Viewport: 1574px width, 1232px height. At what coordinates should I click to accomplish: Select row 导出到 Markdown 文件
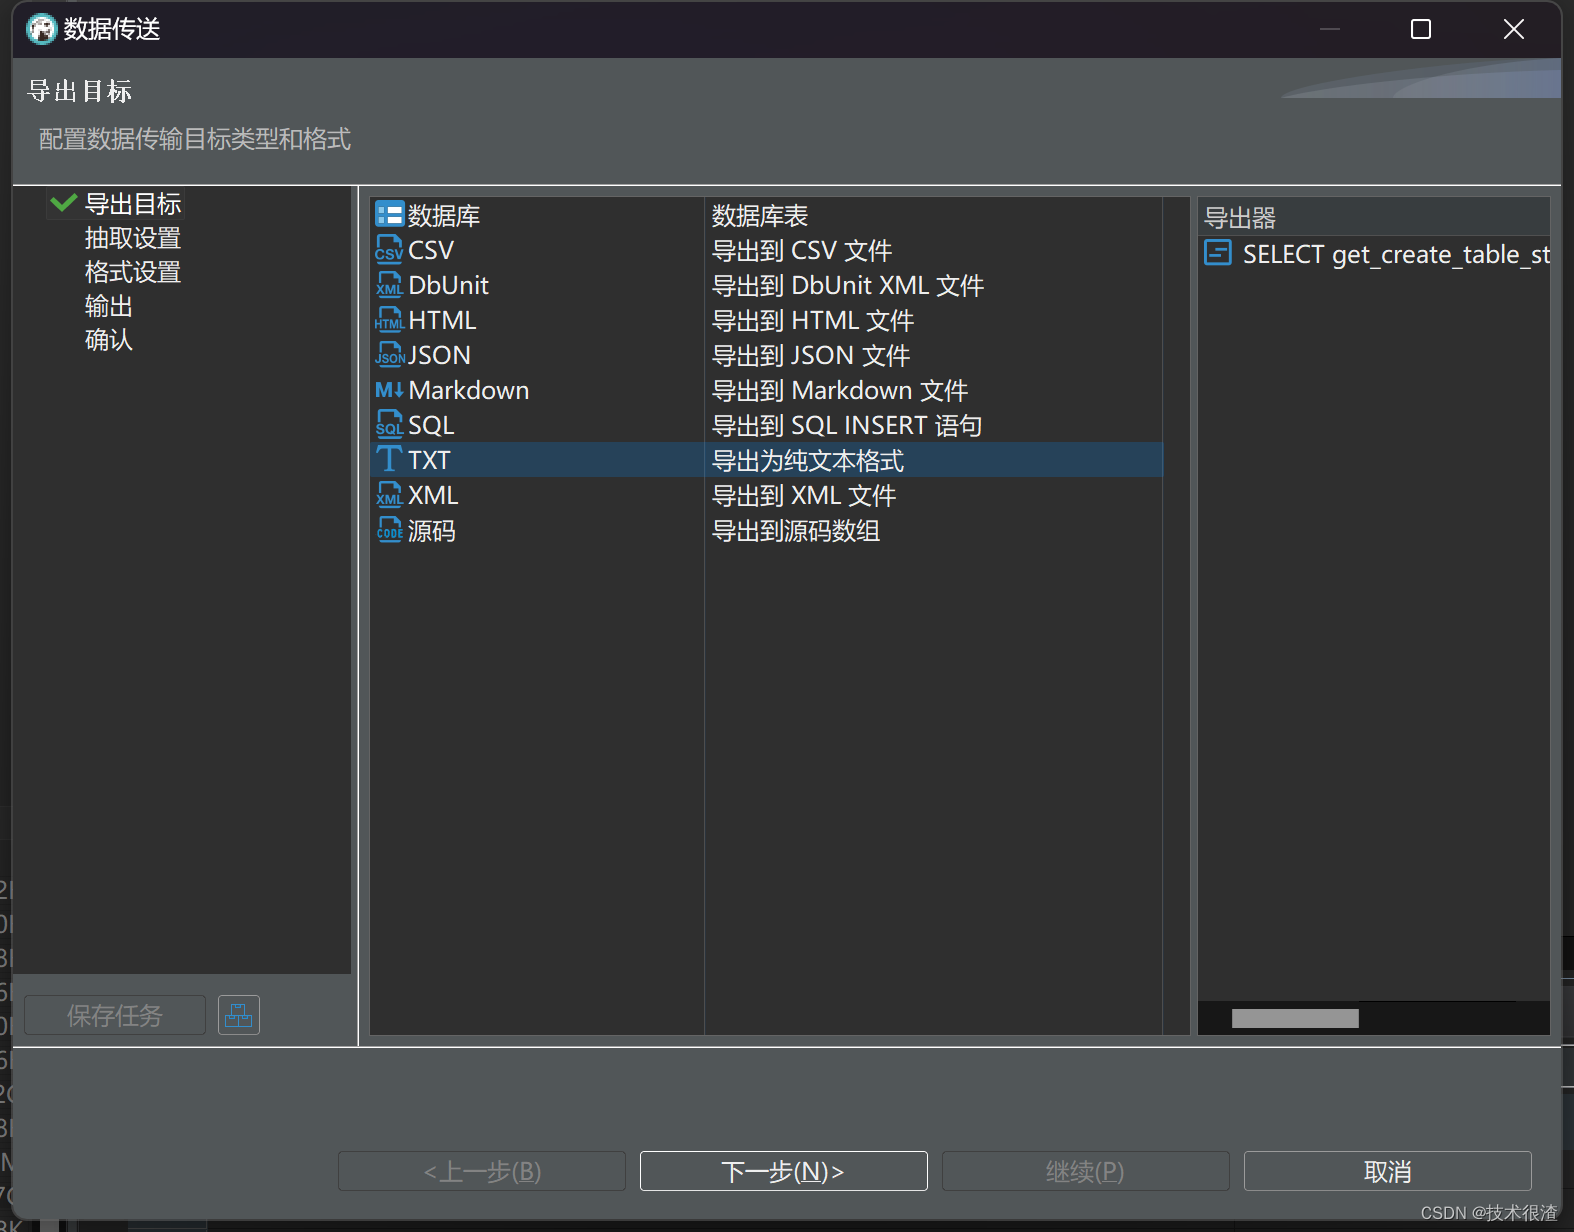[840, 390]
